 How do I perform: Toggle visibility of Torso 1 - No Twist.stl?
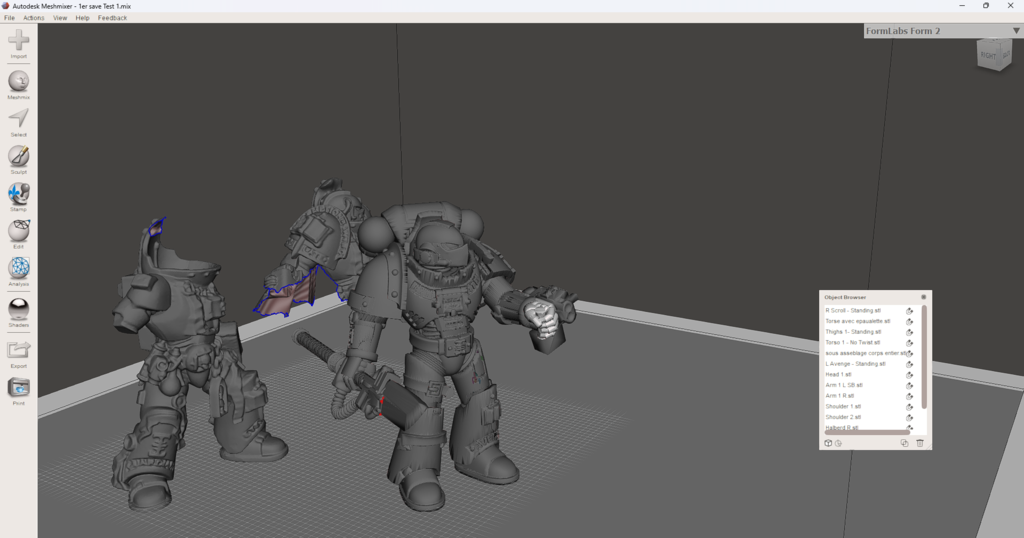click(909, 343)
